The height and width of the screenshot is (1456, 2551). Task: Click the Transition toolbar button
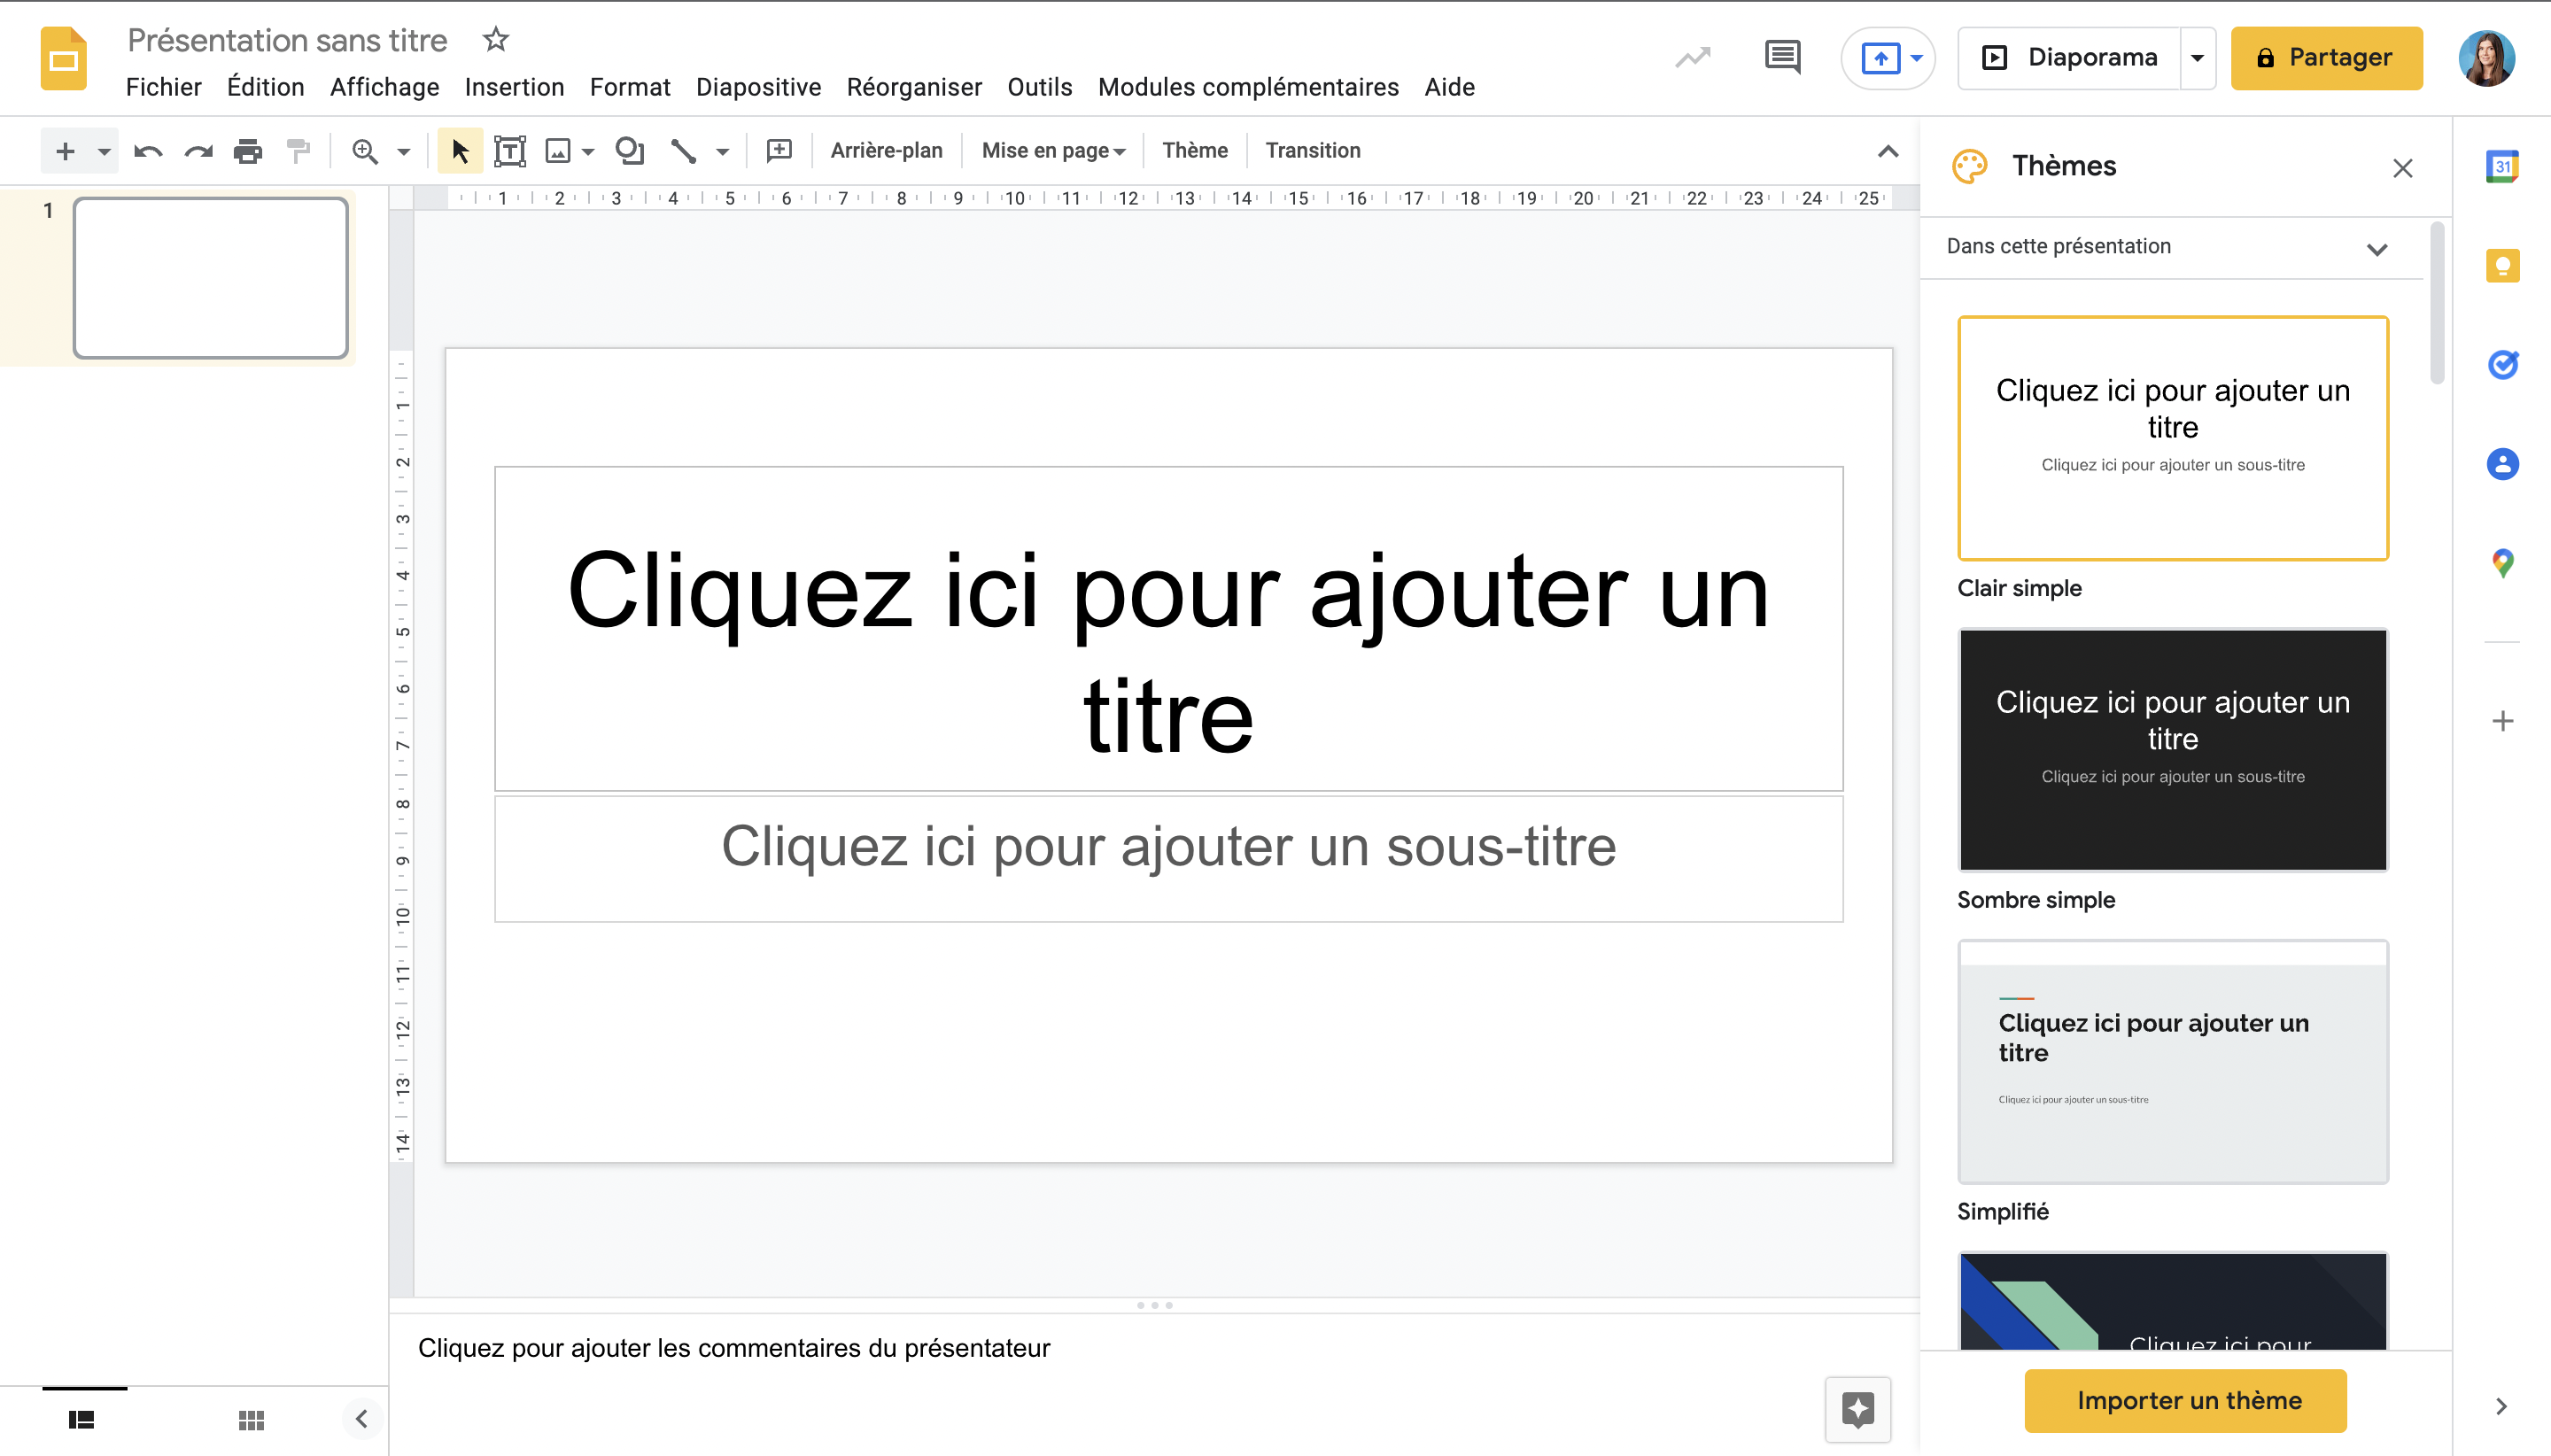tap(1313, 151)
